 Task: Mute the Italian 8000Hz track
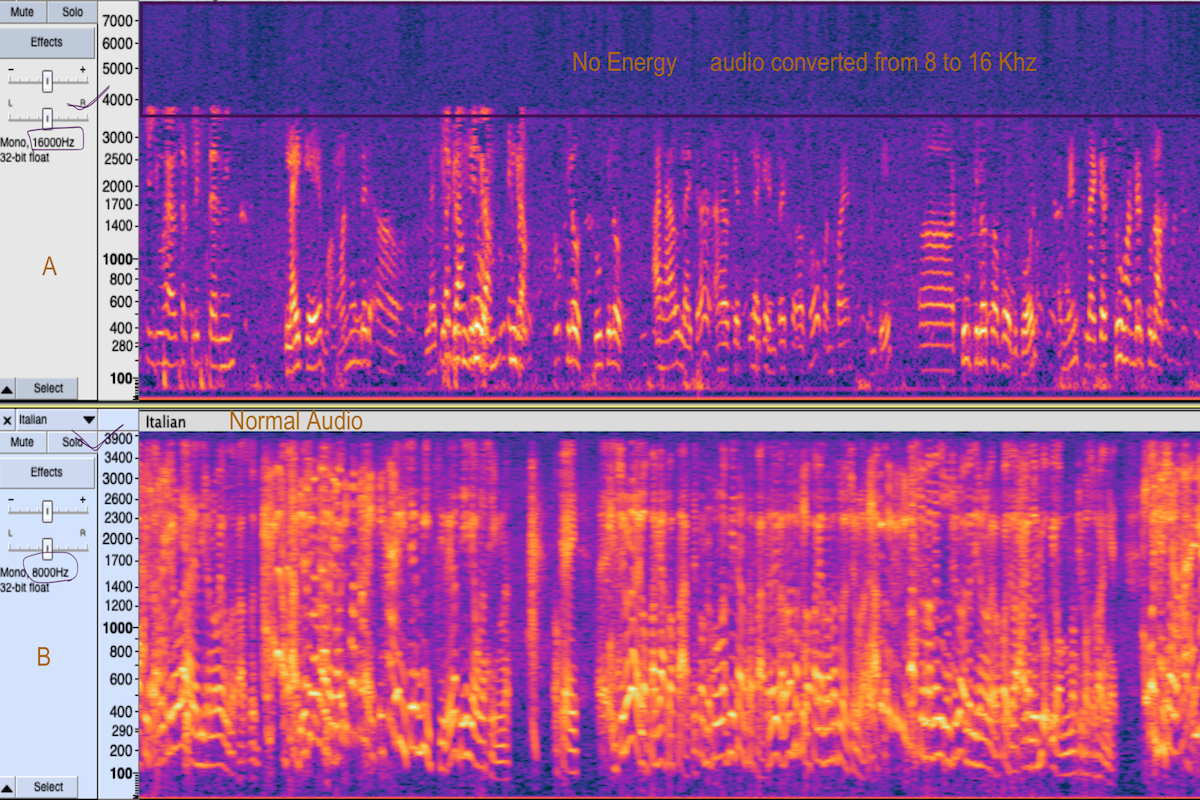[x=22, y=442]
